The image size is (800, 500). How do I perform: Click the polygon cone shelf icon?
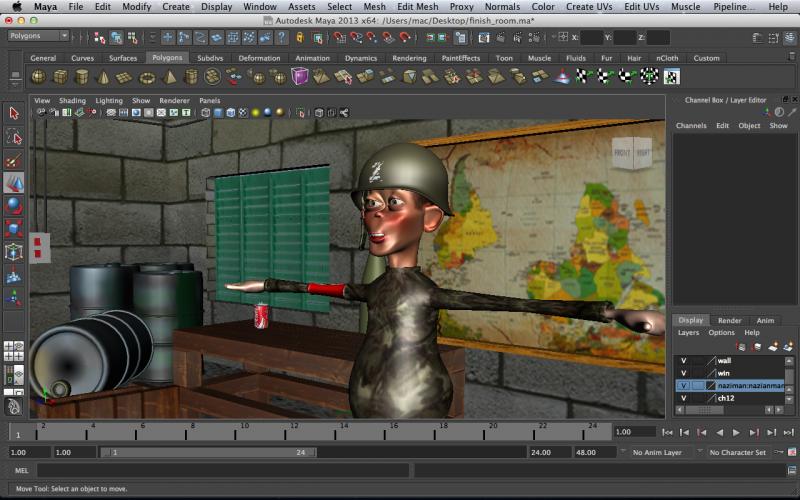104,77
